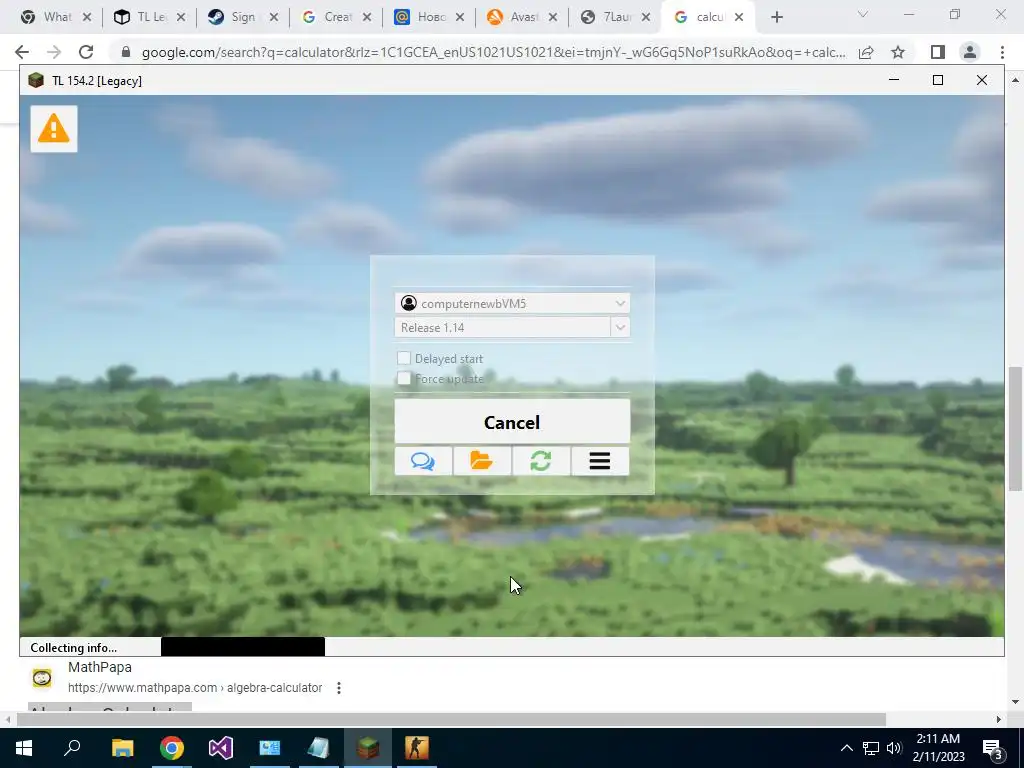The height and width of the screenshot is (768, 1024).
Task: Switch to the Google 'Creat' tab
Action: (336, 17)
